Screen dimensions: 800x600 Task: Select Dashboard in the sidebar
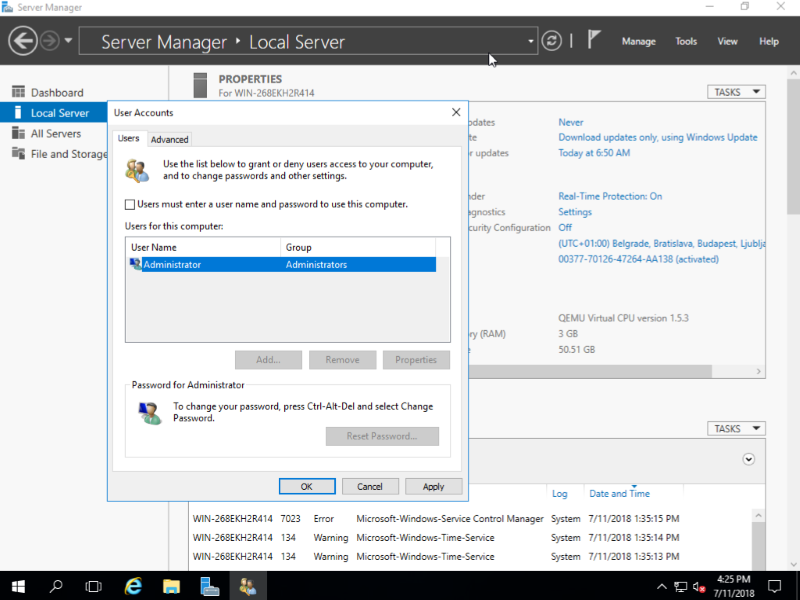pyautogui.click(x=57, y=92)
